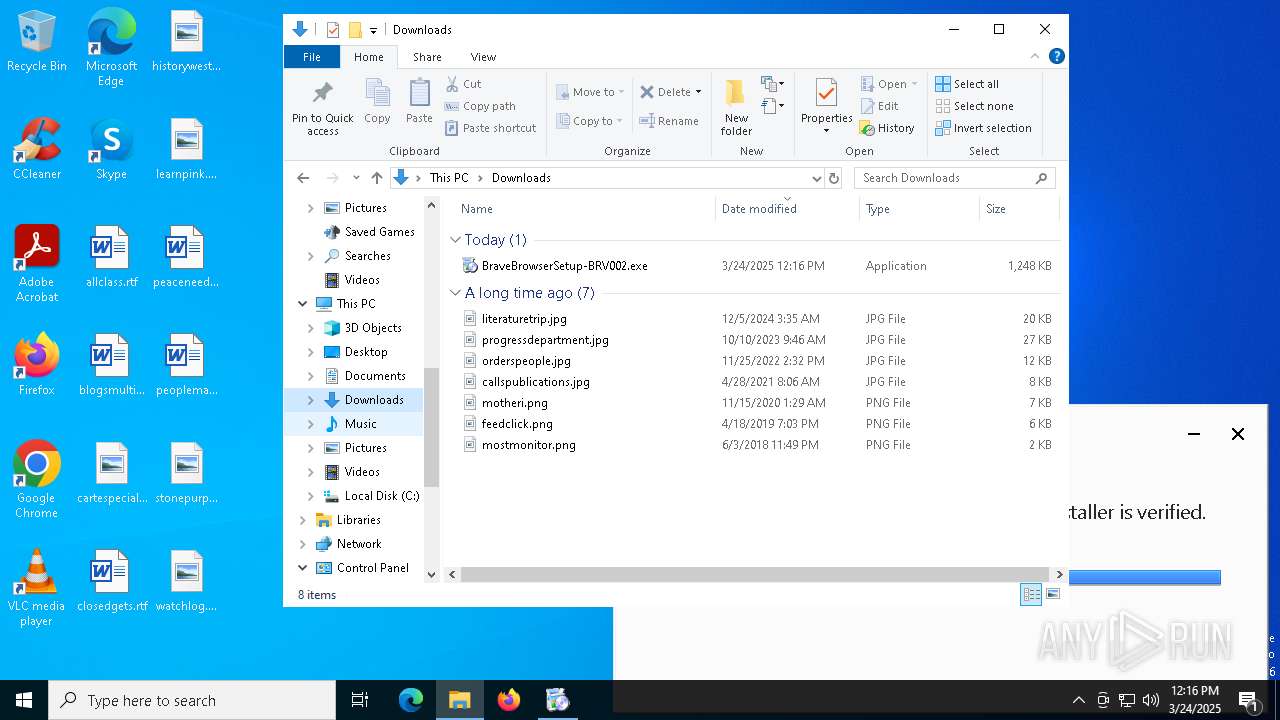
Task: Select Local Disk (C:) in tree
Action: (382, 496)
